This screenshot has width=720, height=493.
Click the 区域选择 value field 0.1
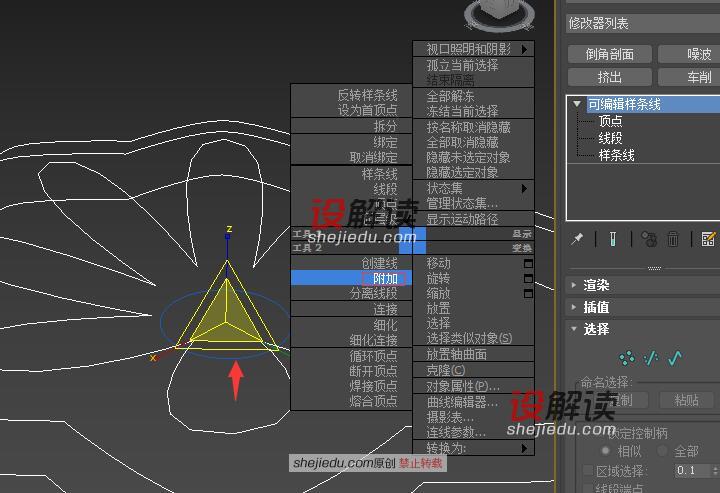(x=692, y=471)
